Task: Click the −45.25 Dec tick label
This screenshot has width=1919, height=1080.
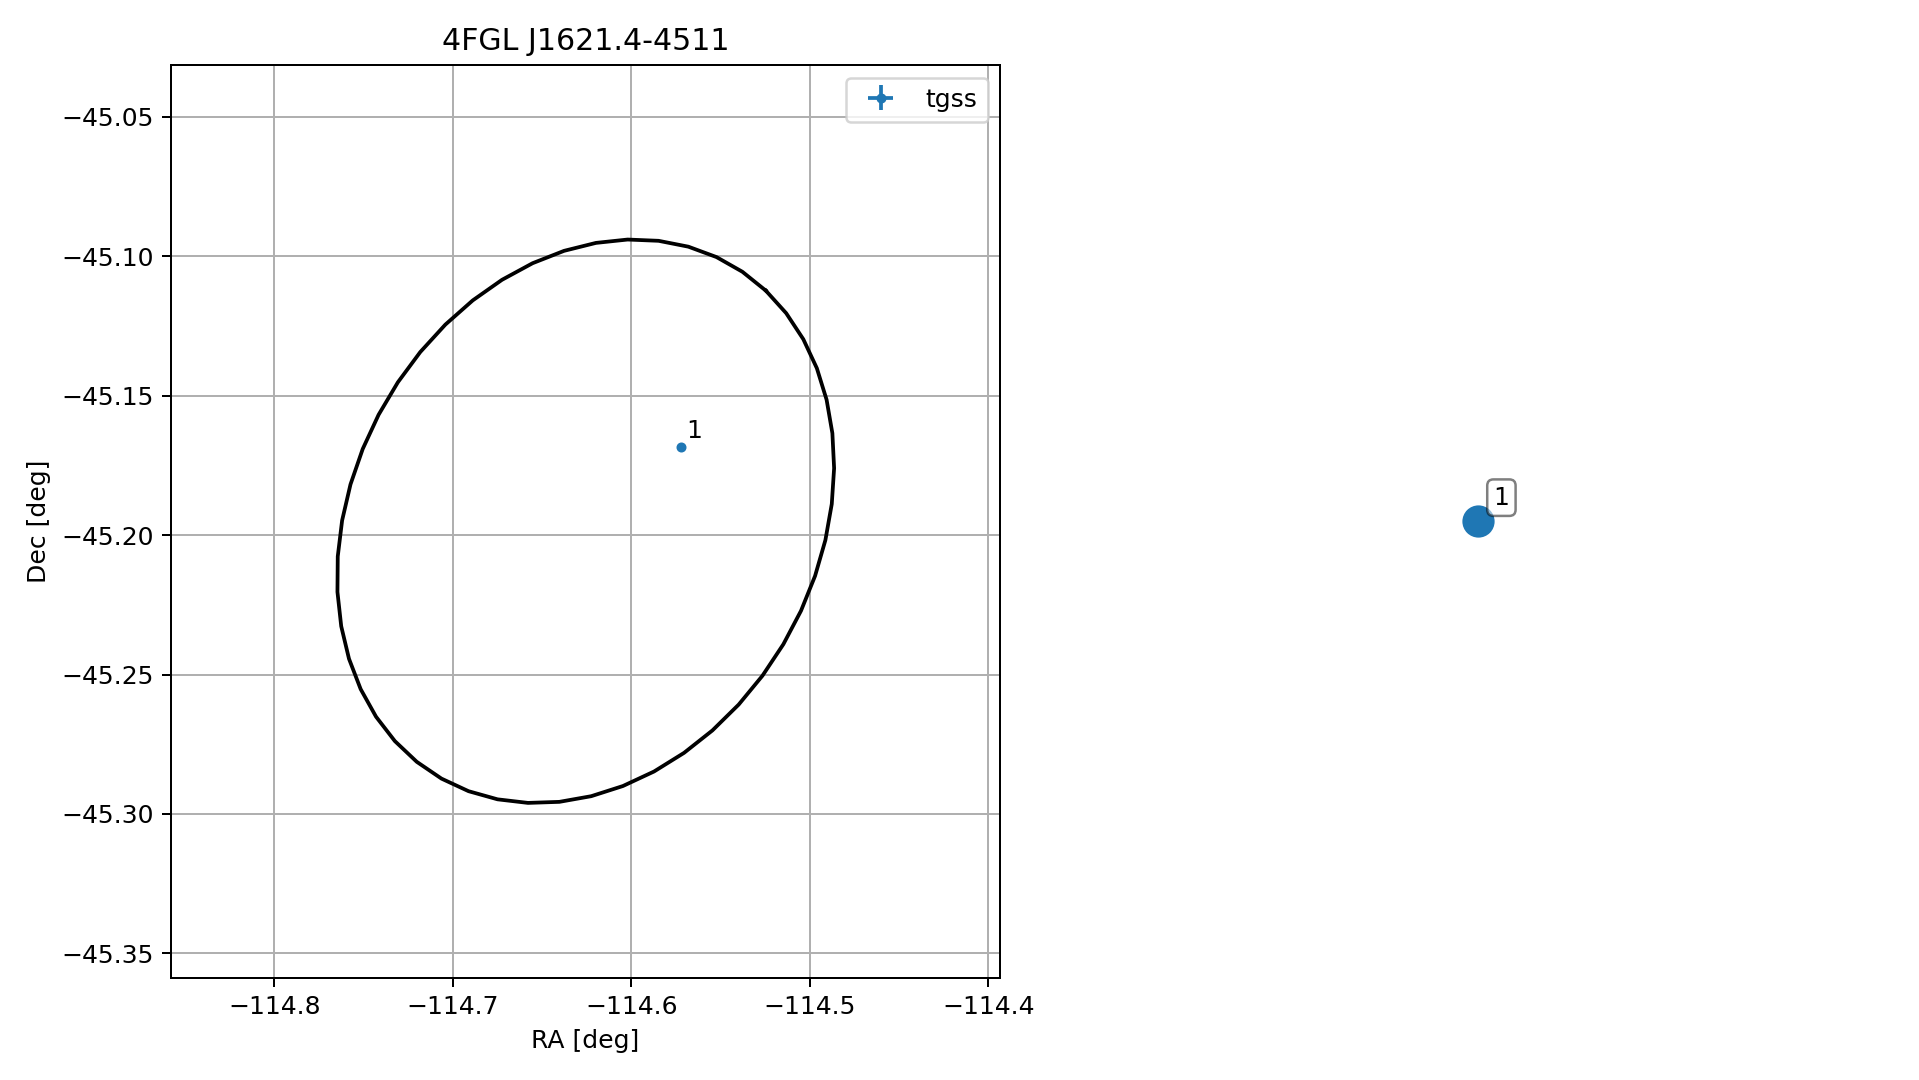Action: point(108,676)
